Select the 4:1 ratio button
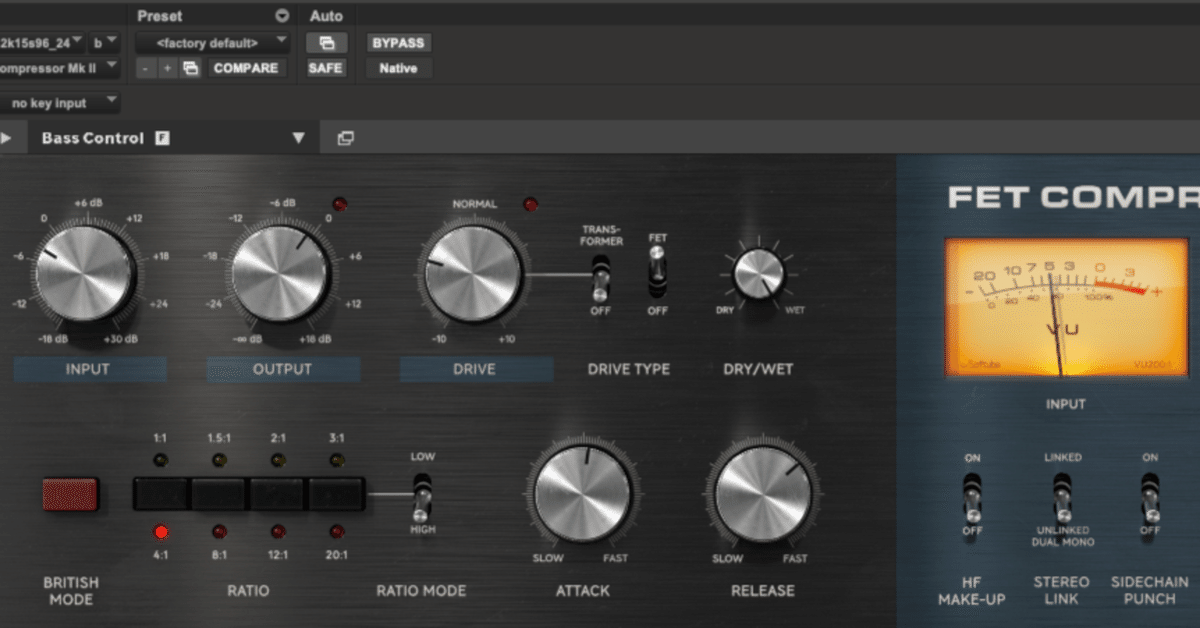The image size is (1200, 628). (160, 494)
